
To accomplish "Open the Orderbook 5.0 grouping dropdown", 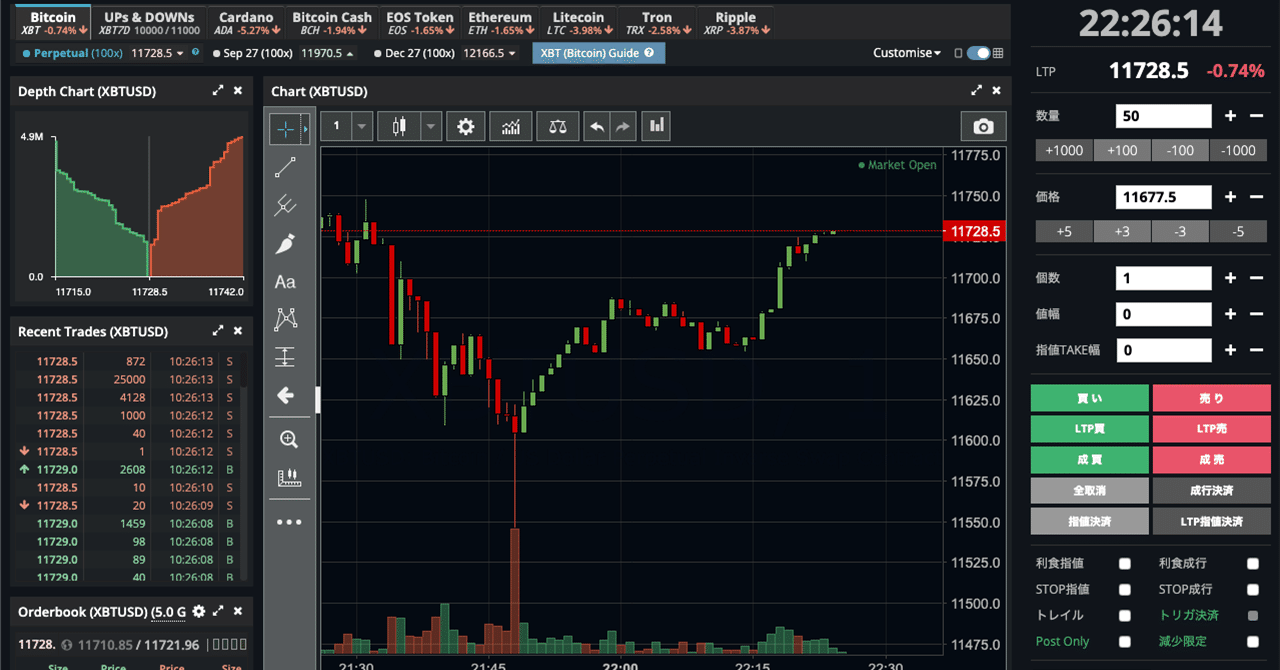I will tap(169, 611).
